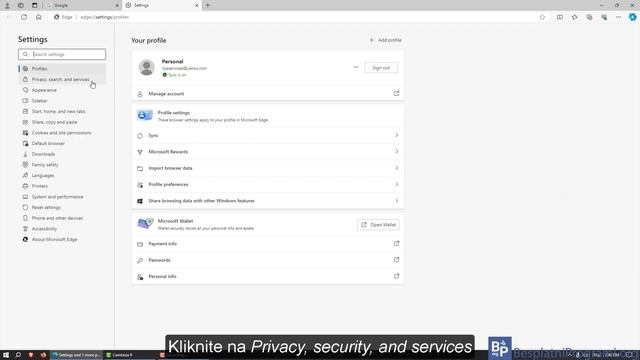Image resolution: width=640 pixels, height=360 pixels.
Task: Click the Sign out button
Action: click(x=381, y=68)
